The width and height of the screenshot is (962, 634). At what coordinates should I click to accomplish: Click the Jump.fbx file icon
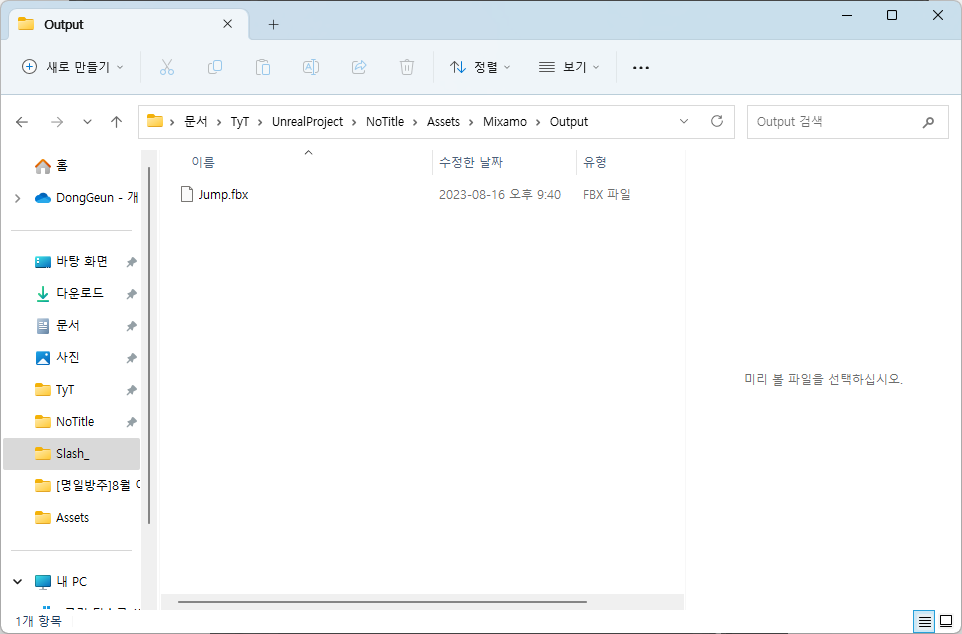[187, 195]
